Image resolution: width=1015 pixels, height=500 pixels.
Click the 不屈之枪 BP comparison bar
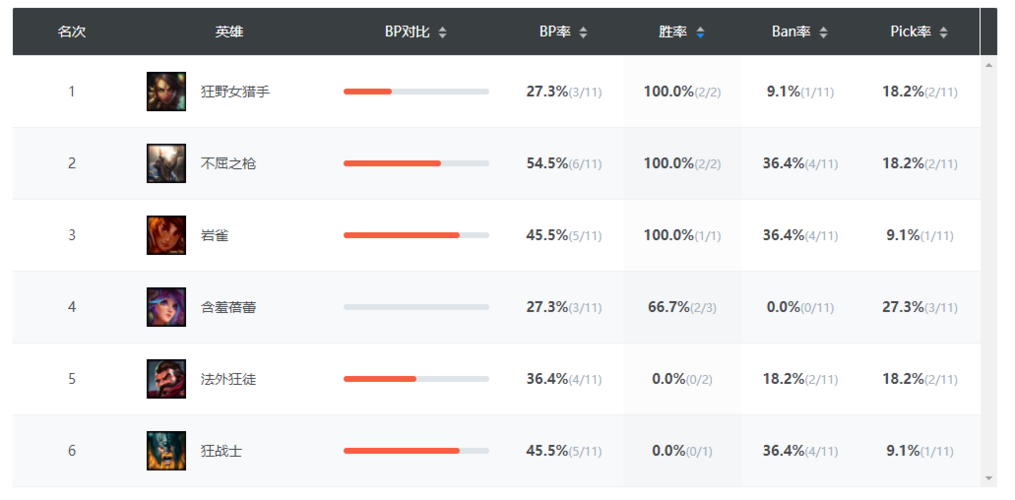coord(416,163)
